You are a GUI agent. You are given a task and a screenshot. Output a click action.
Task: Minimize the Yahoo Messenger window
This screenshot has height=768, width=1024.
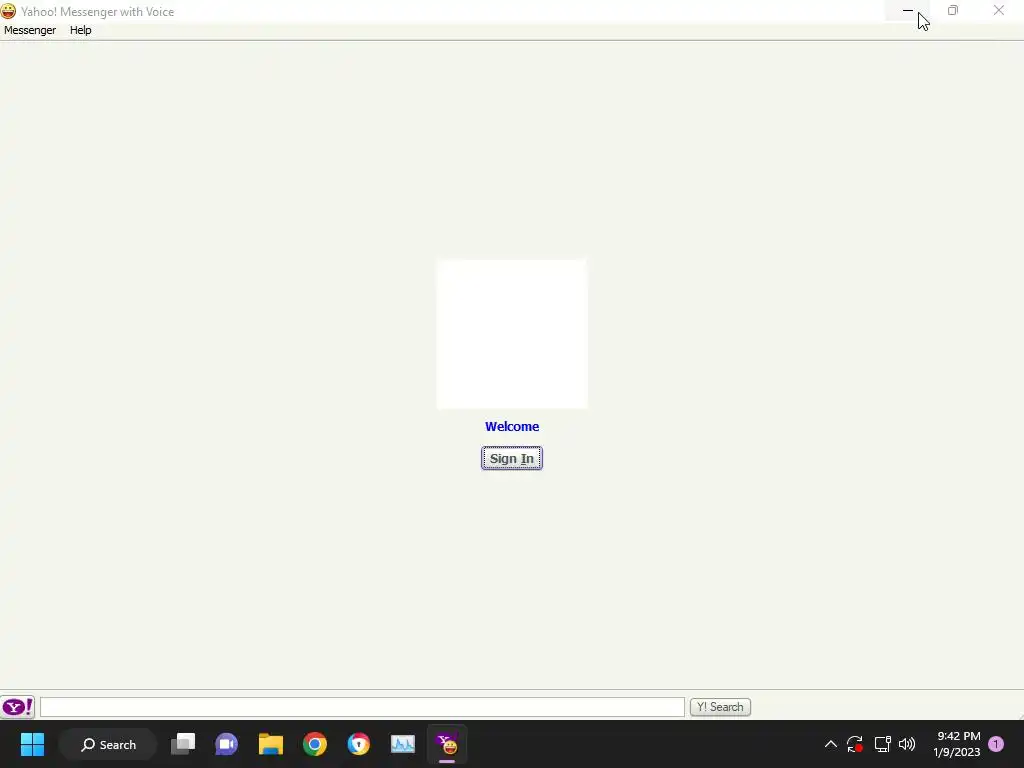908,10
